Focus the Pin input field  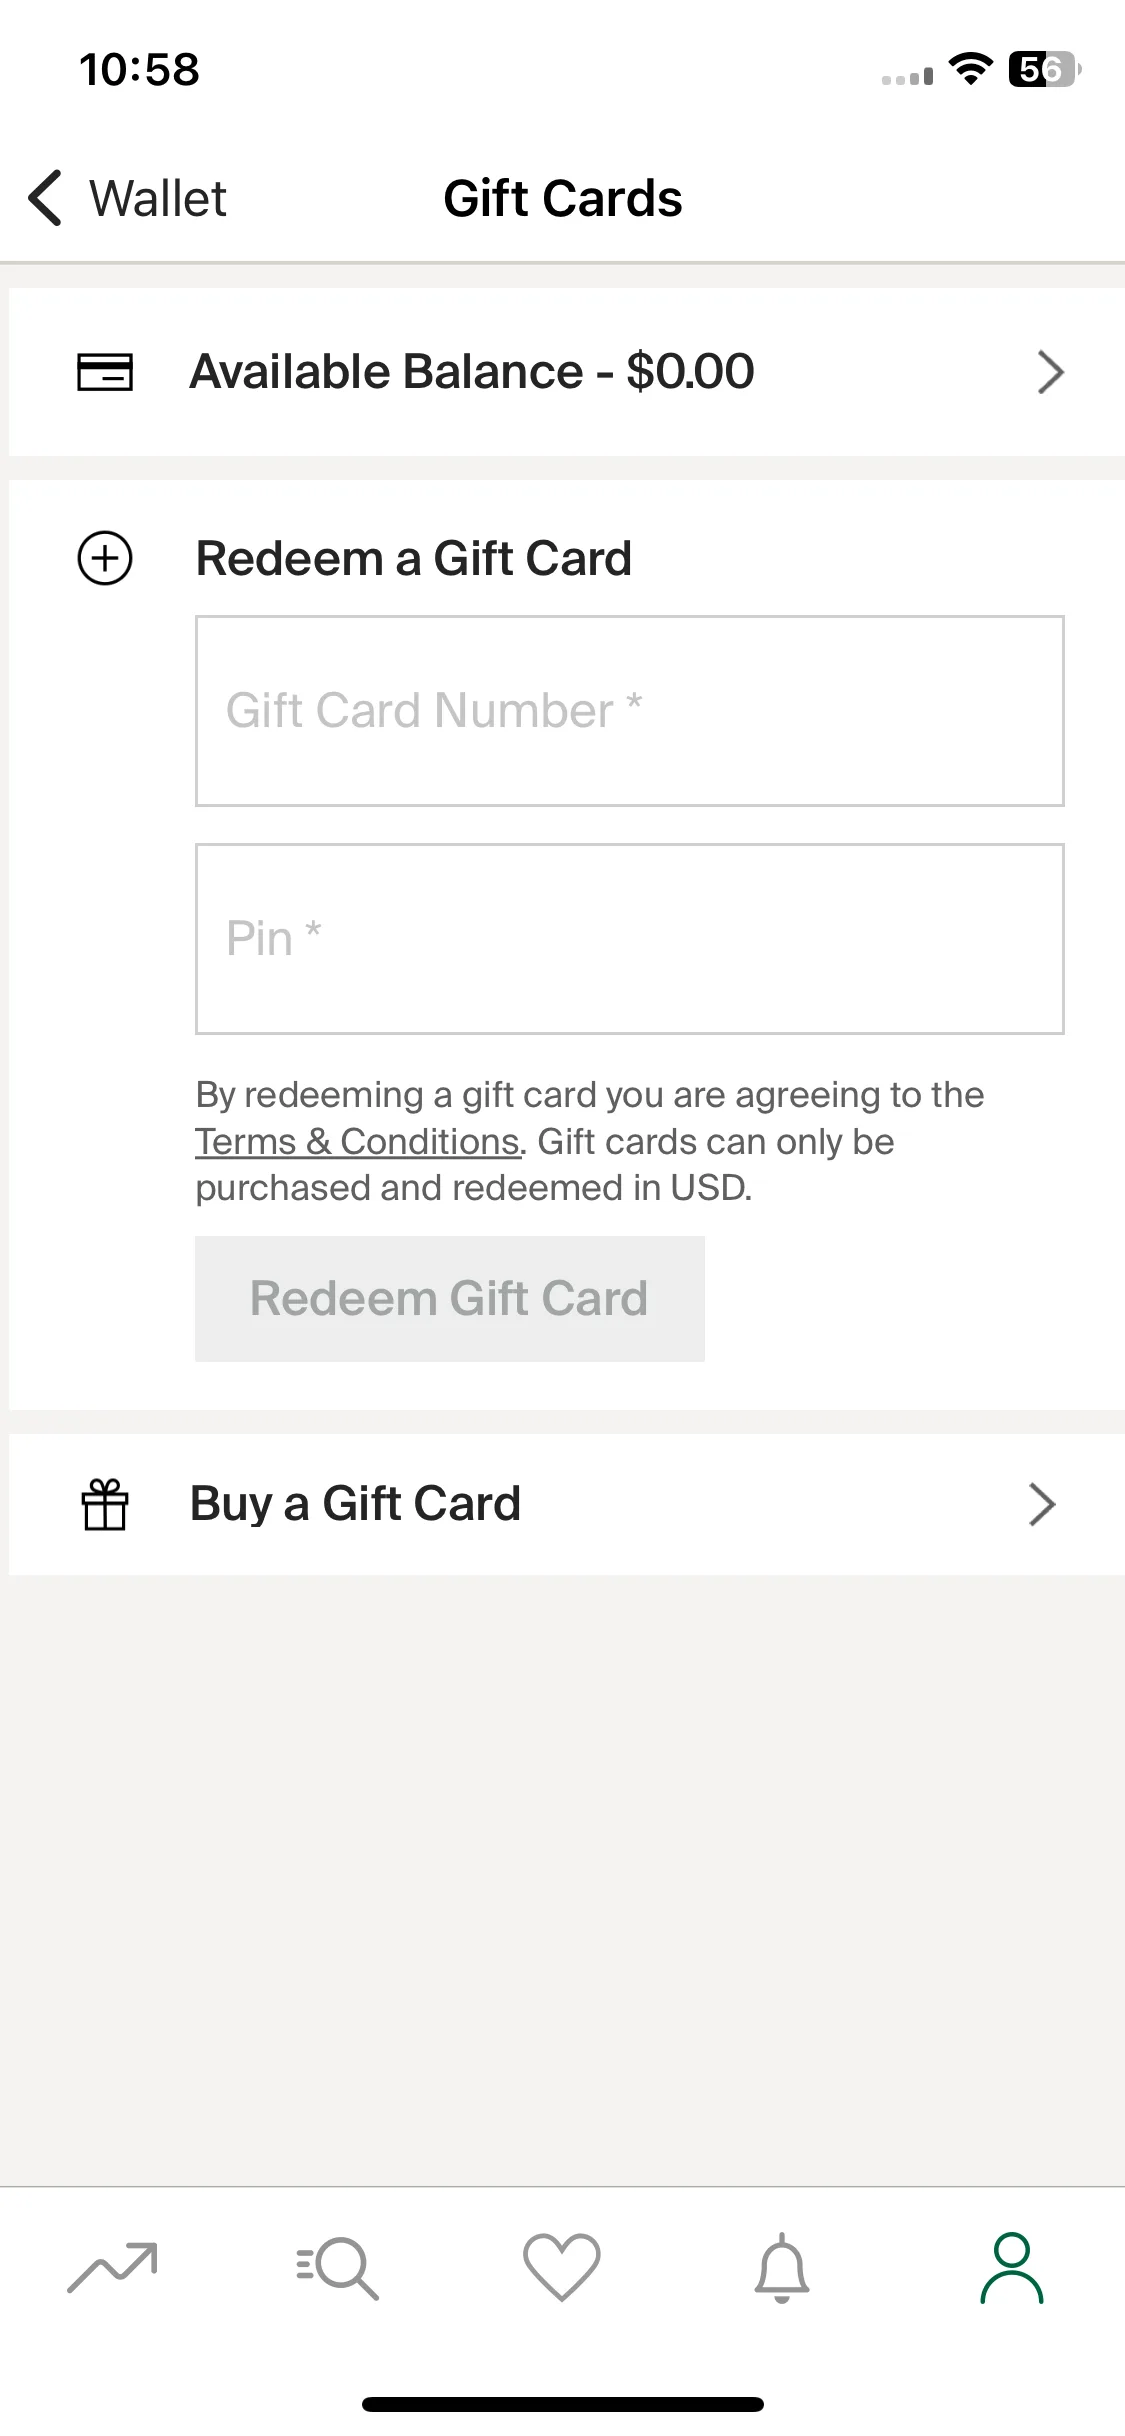[630, 939]
